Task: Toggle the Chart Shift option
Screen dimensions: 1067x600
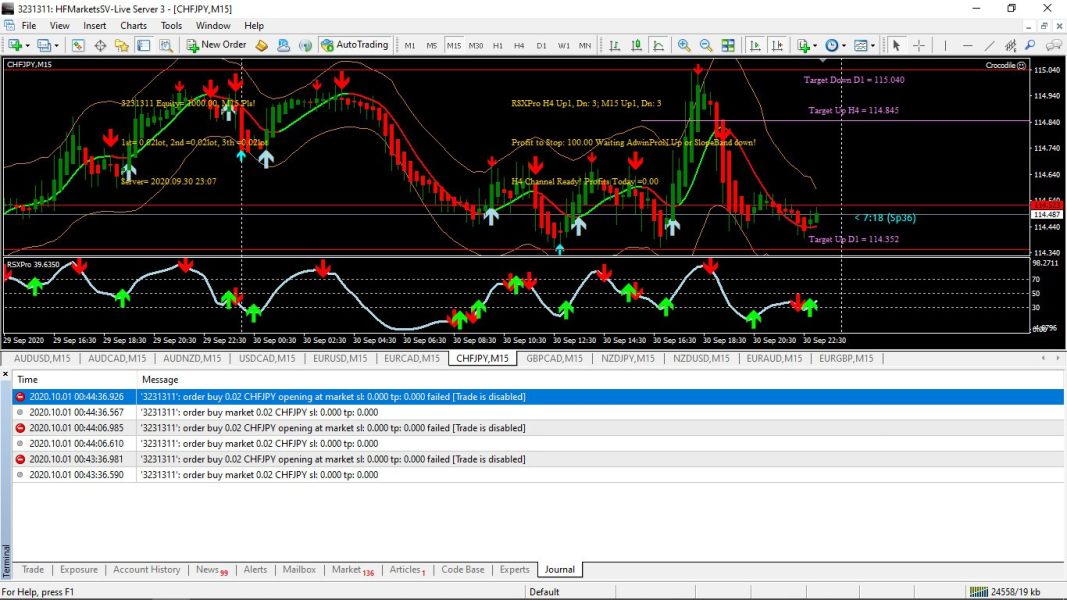Action: (x=775, y=45)
